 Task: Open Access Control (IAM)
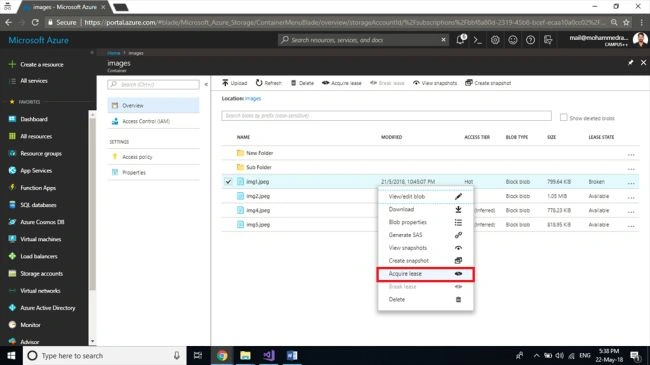point(153,121)
